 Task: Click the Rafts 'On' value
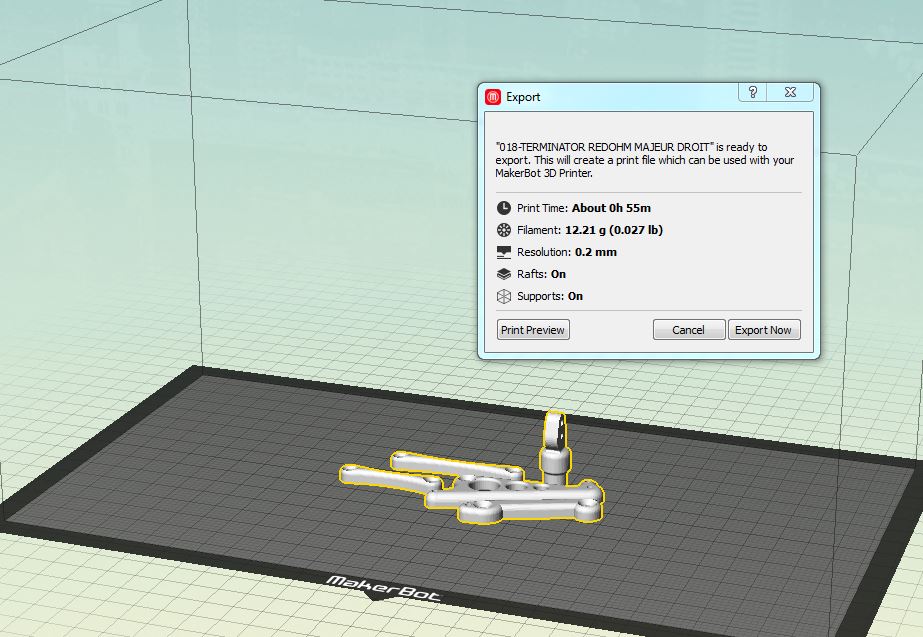click(558, 274)
